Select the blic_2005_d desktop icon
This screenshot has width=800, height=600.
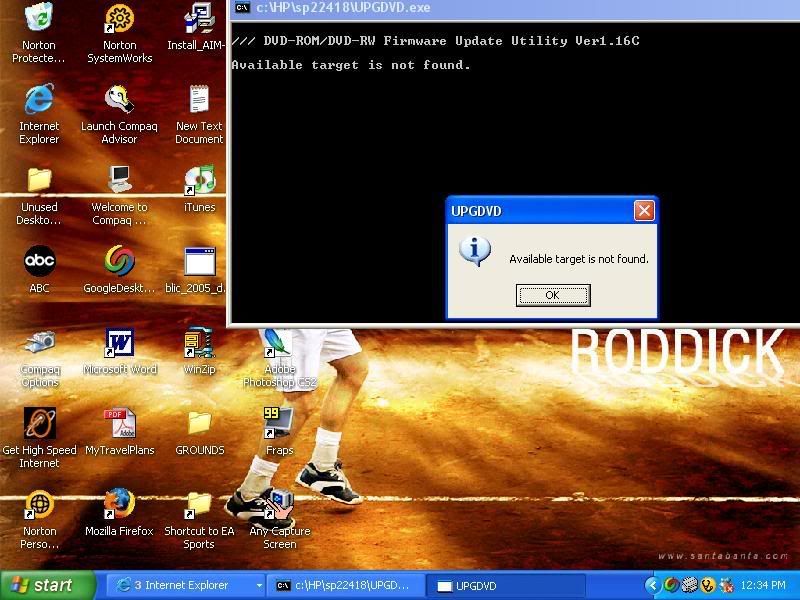(x=196, y=269)
